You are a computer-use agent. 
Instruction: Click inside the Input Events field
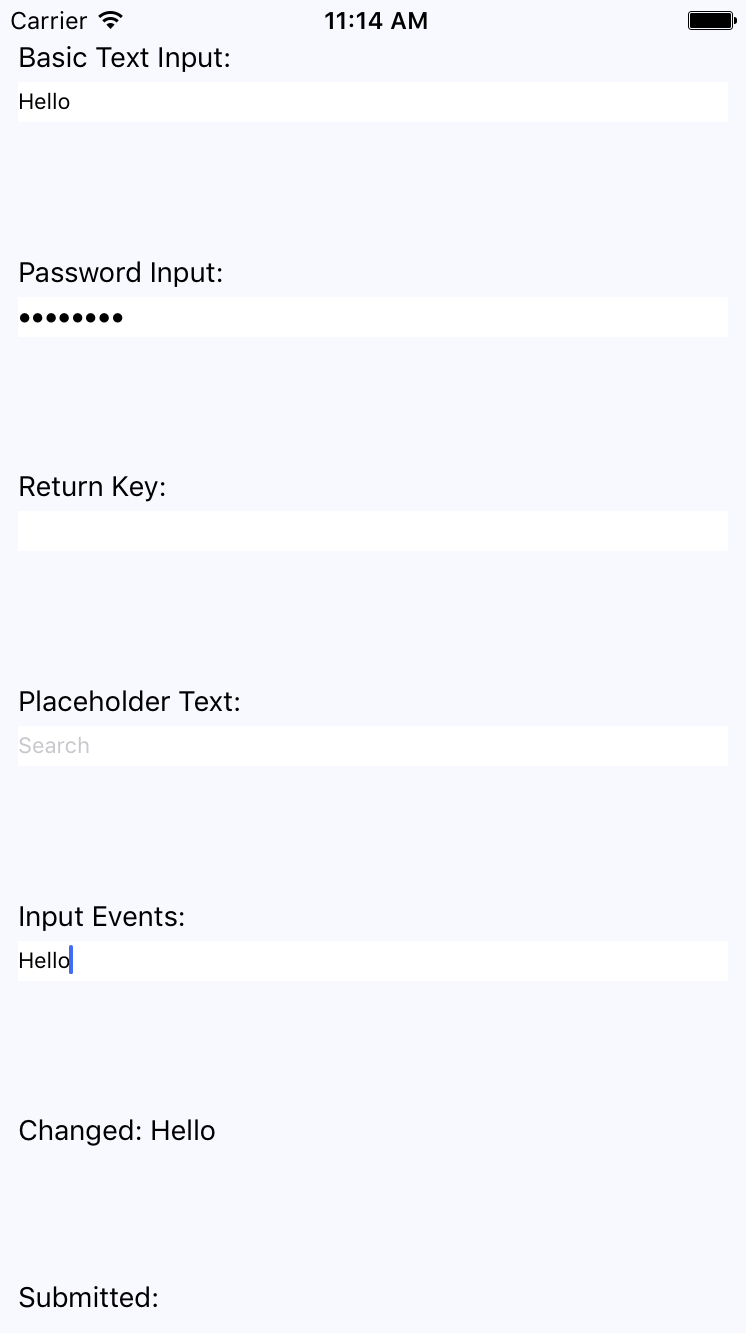coord(372,961)
